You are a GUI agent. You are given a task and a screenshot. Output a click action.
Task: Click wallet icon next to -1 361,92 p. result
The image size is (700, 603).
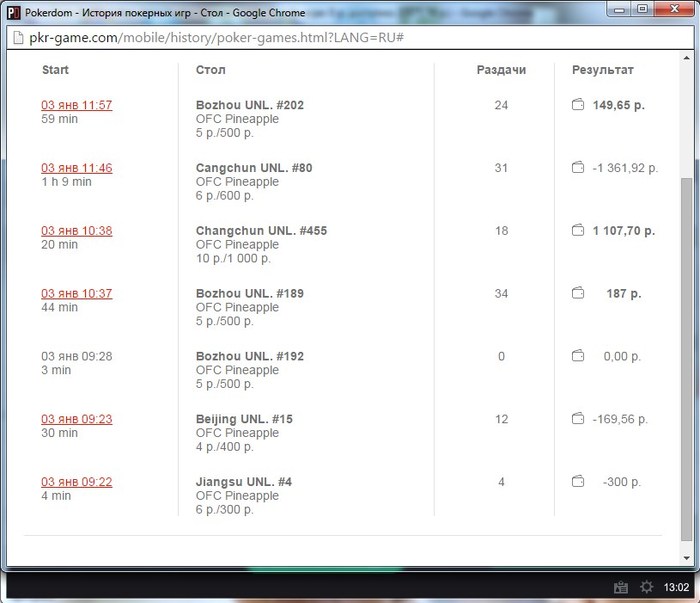(x=578, y=168)
